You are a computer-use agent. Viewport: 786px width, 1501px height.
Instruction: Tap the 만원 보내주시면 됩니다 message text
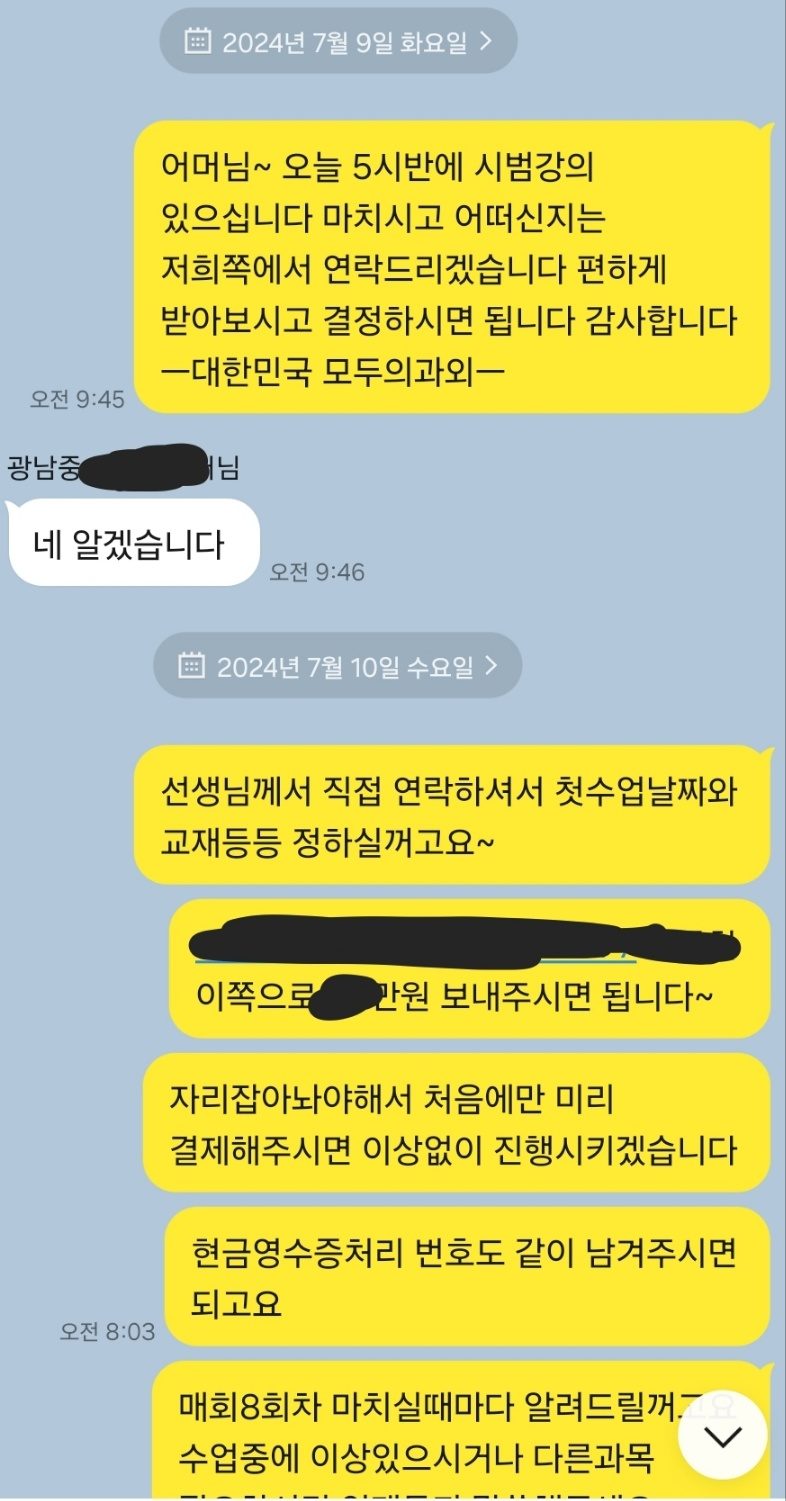tap(548, 996)
